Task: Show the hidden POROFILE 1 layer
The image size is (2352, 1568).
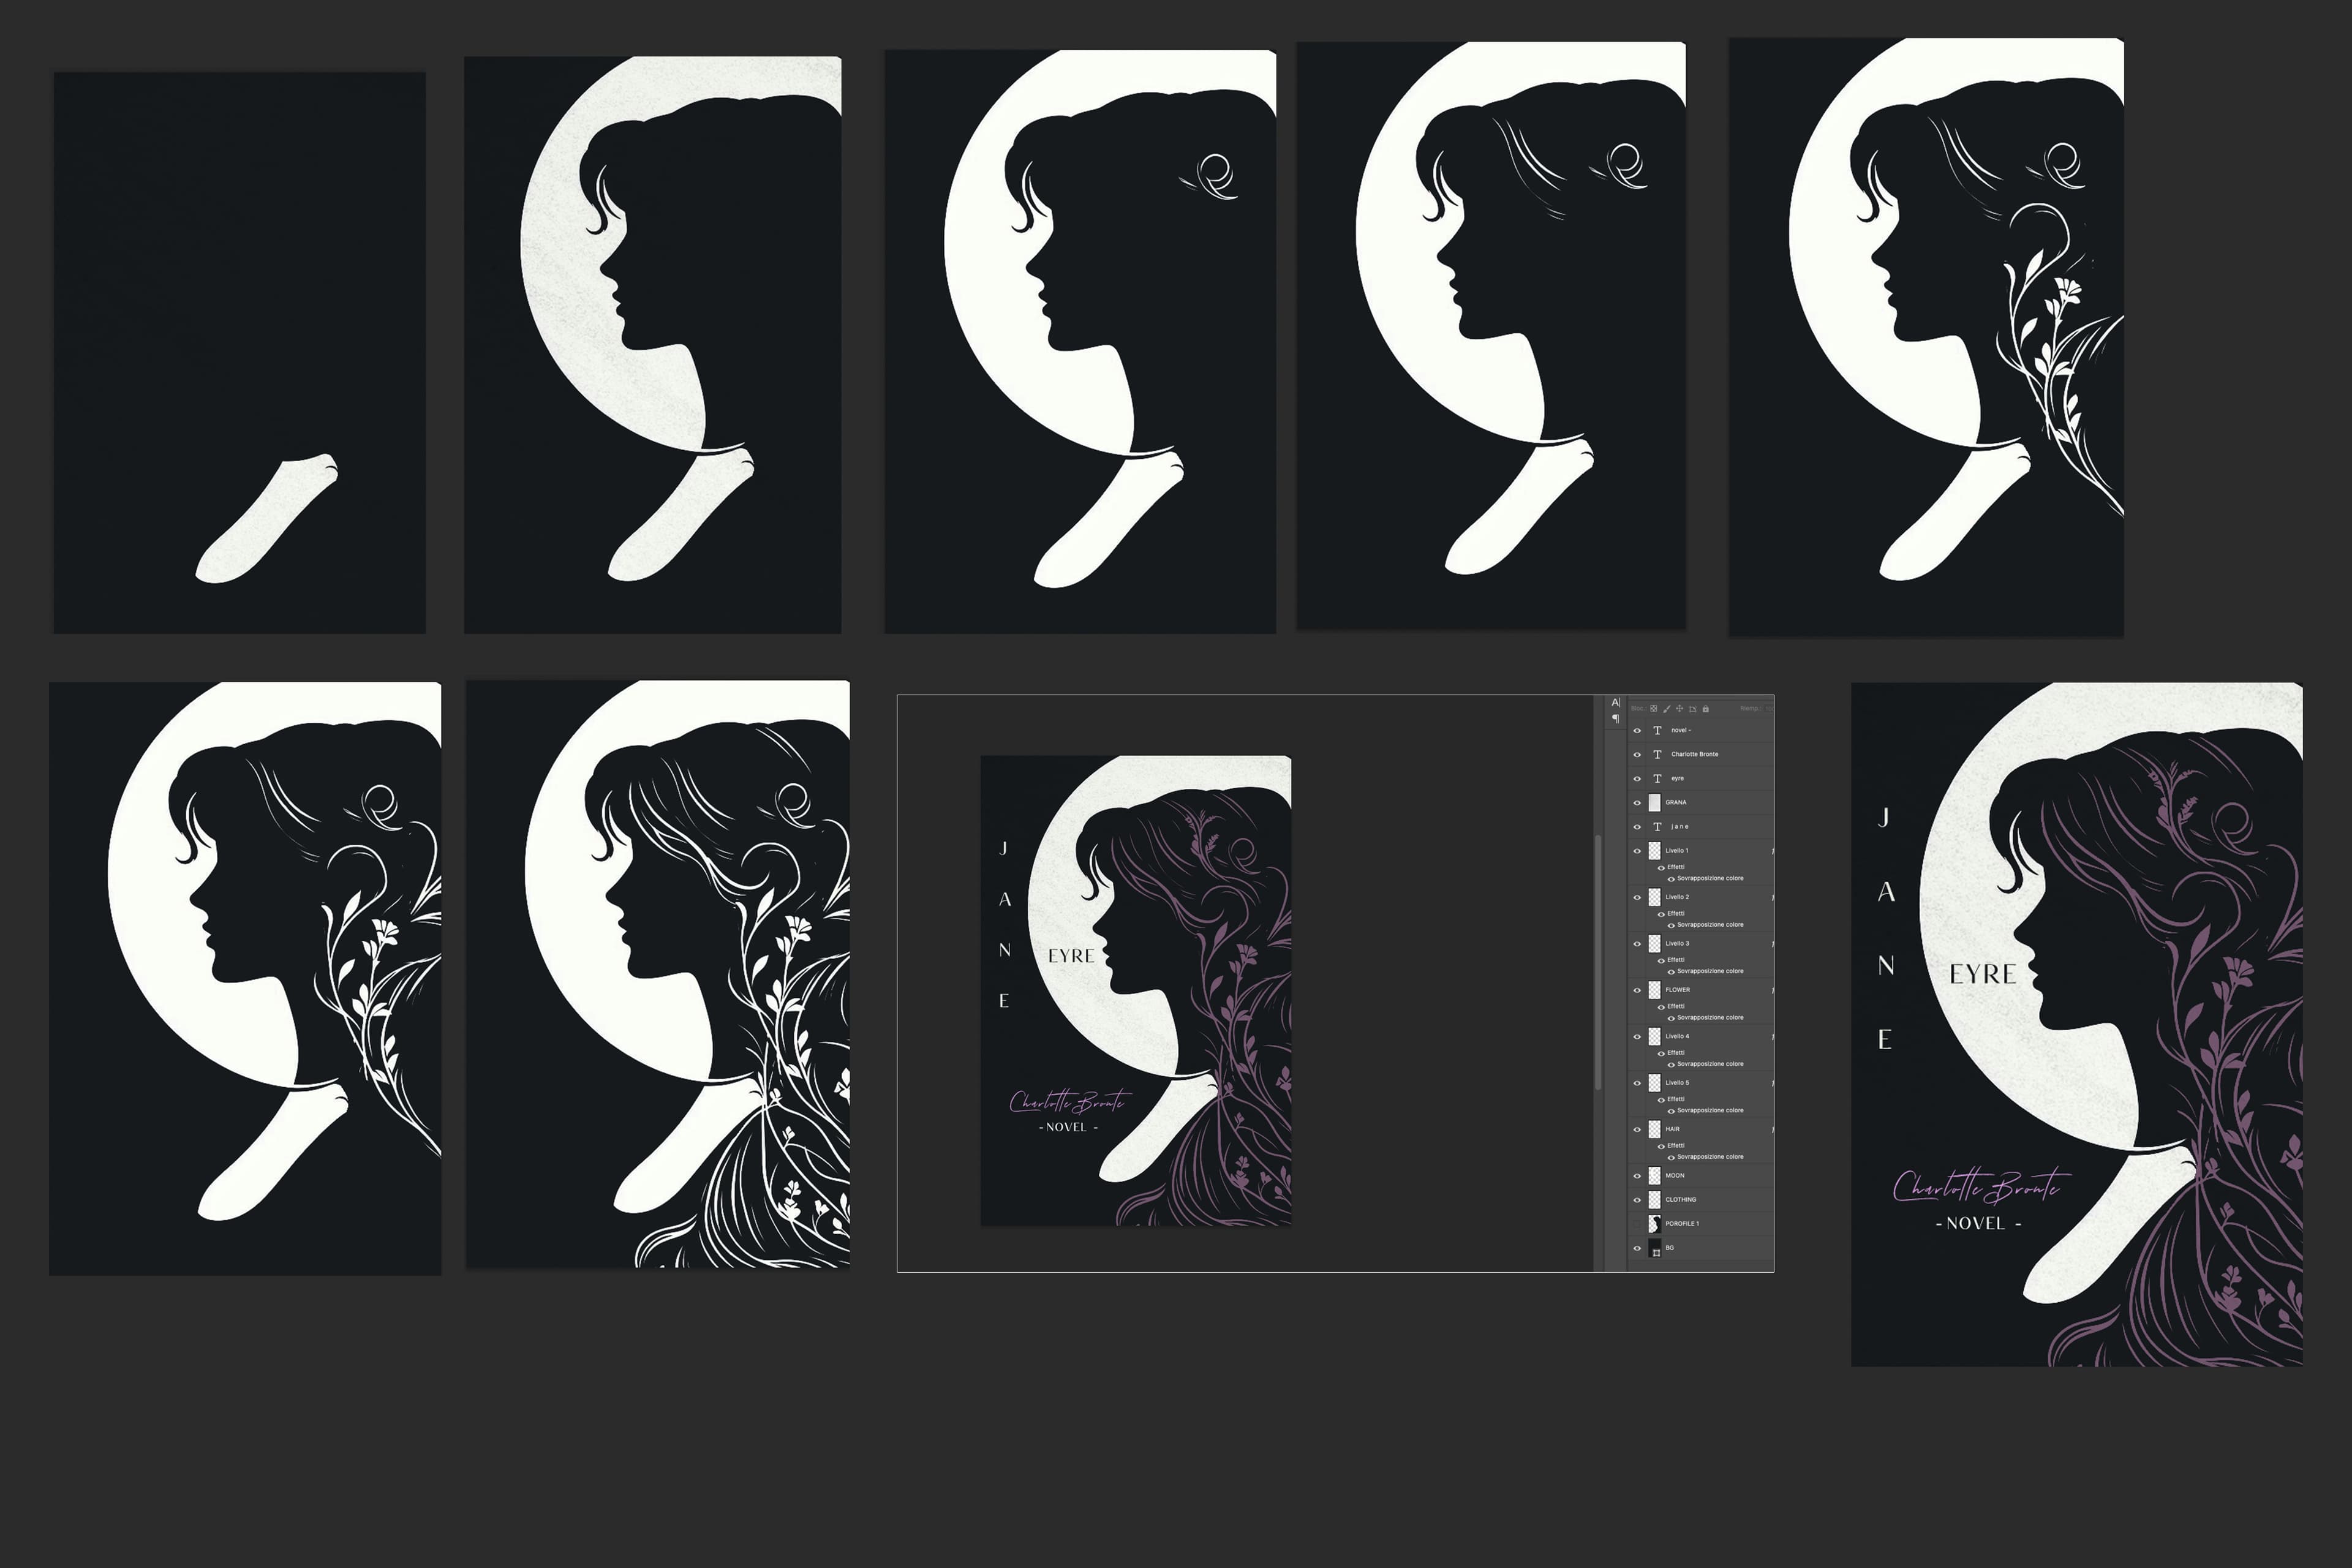Action: (1637, 1224)
